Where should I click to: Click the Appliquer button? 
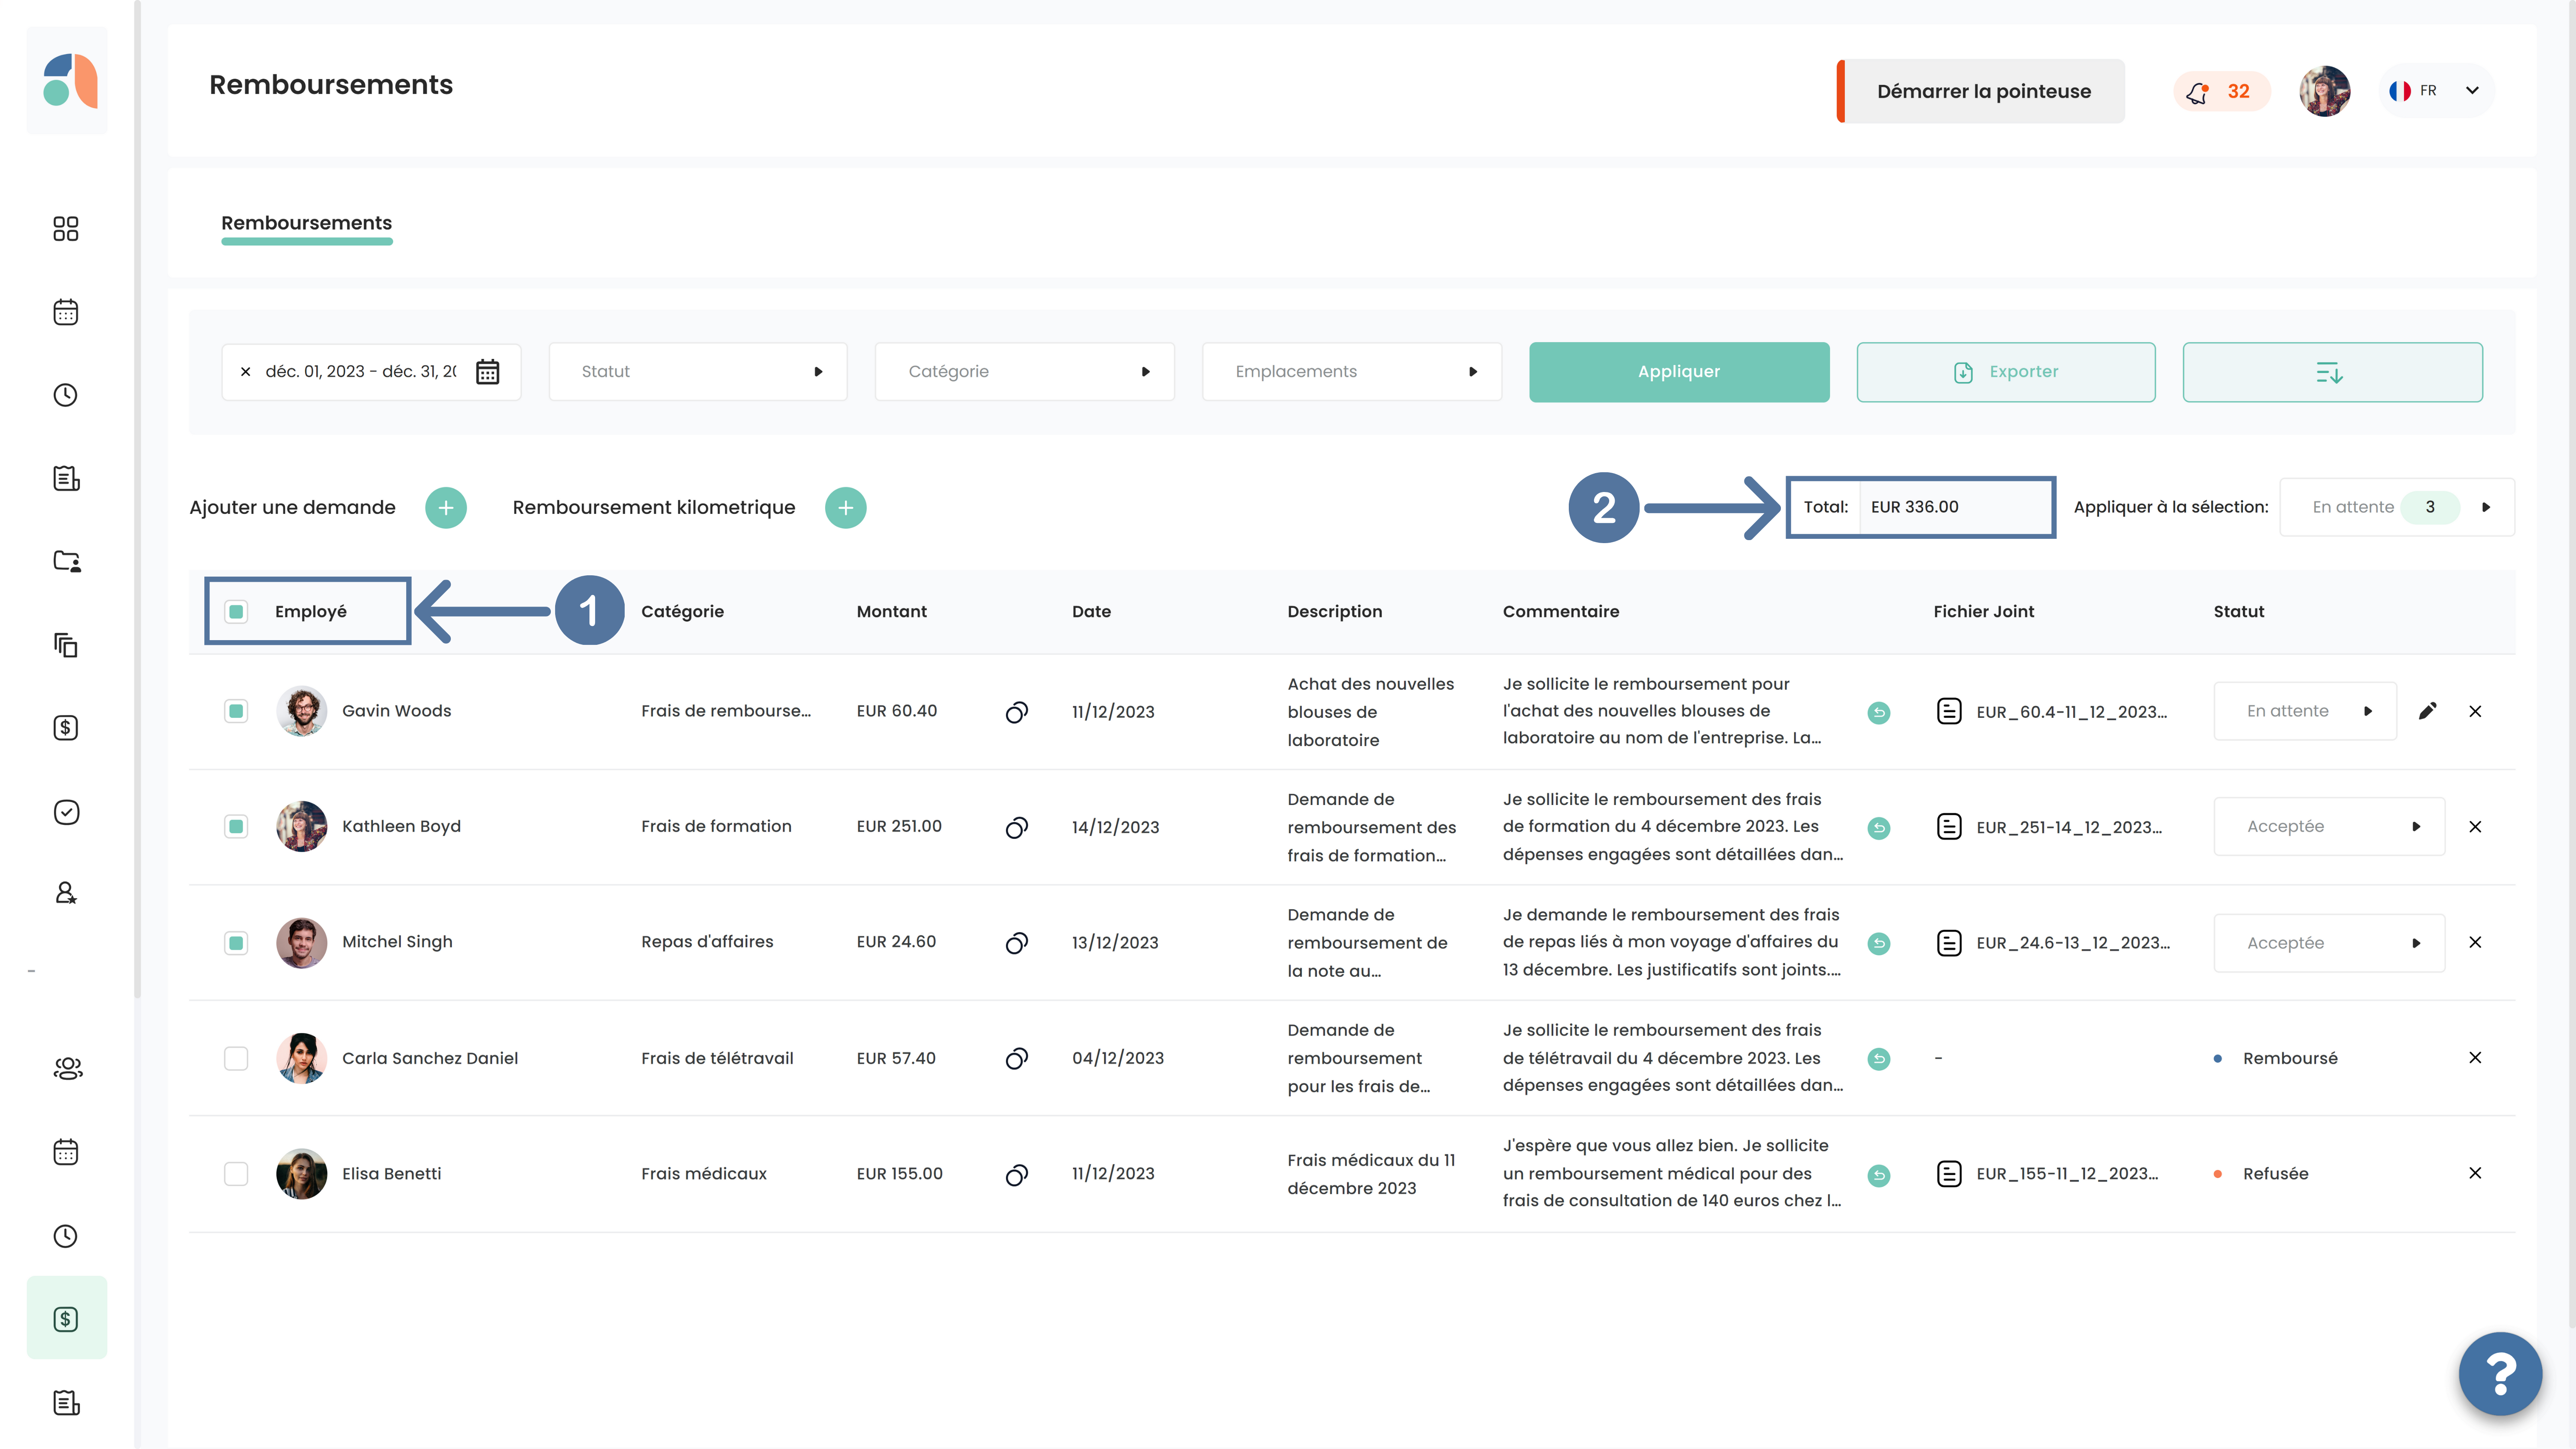click(1679, 372)
